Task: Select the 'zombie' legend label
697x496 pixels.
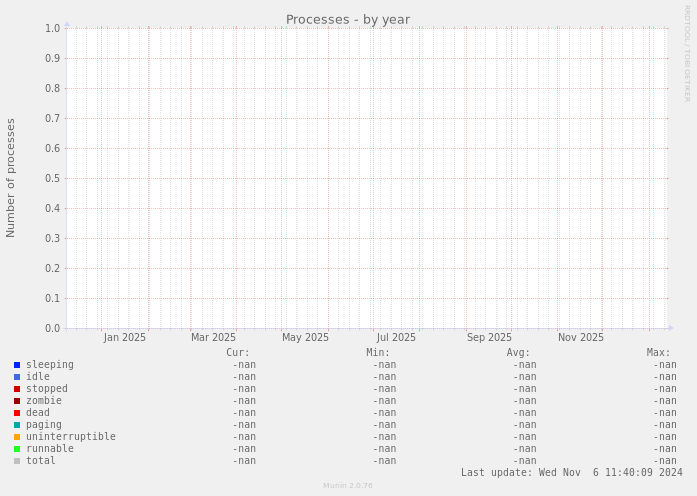Action: (x=44, y=401)
